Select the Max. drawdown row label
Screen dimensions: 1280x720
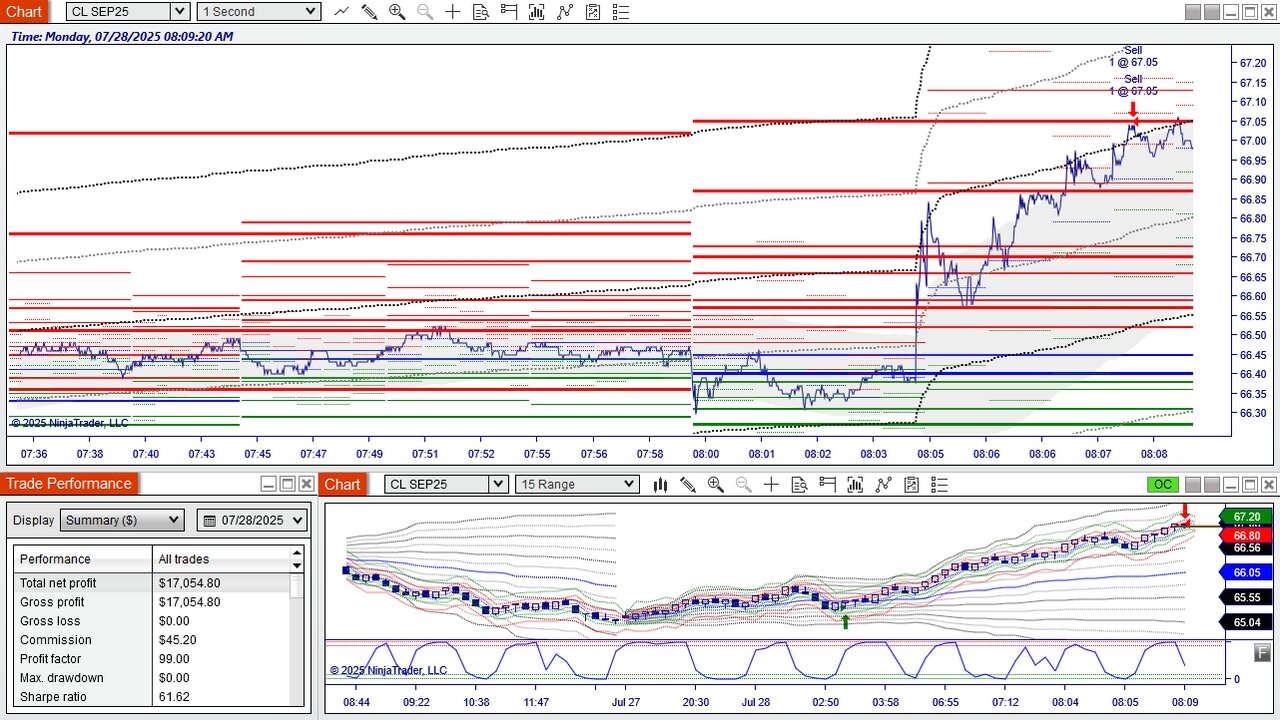[x=62, y=678]
